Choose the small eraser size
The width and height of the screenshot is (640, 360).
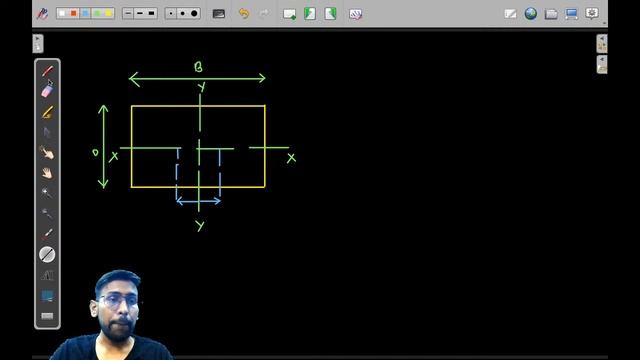tap(171, 13)
